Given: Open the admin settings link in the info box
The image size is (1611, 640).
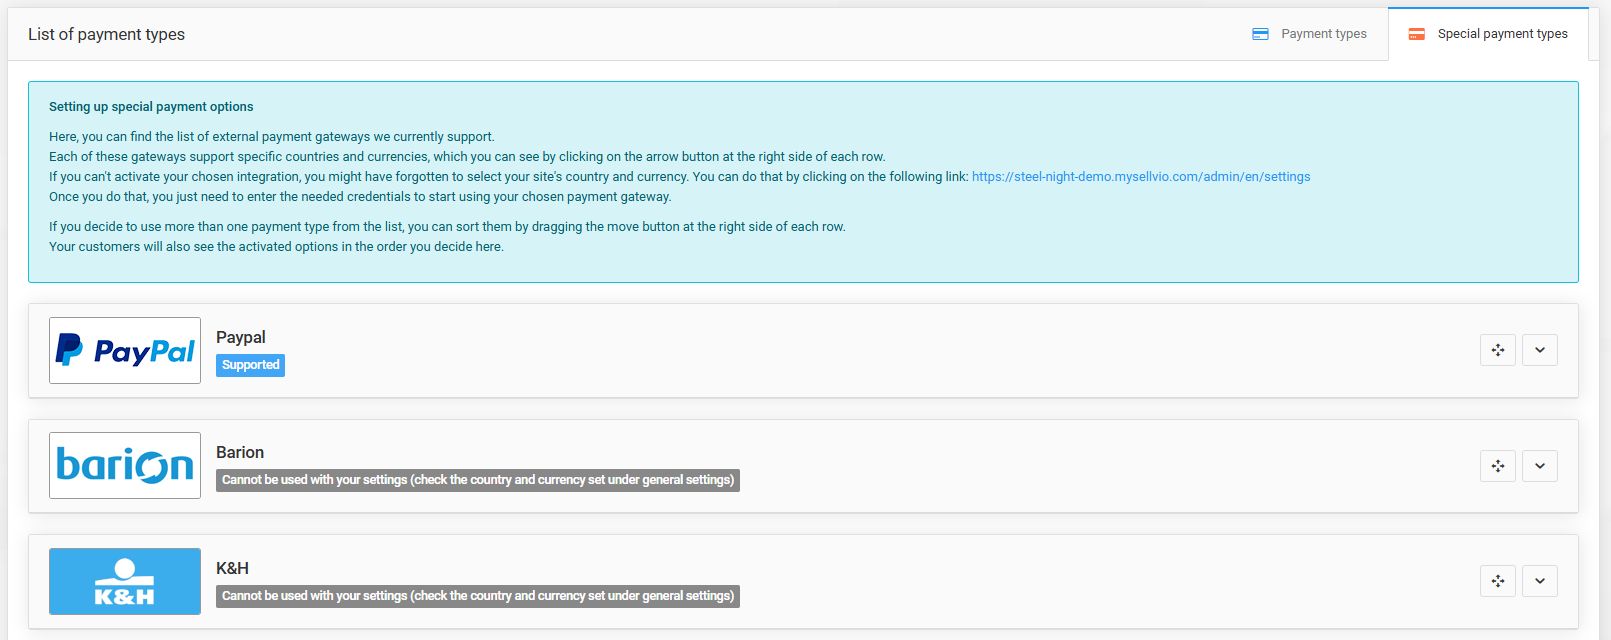Looking at the screenshot, I should 1140,177.
